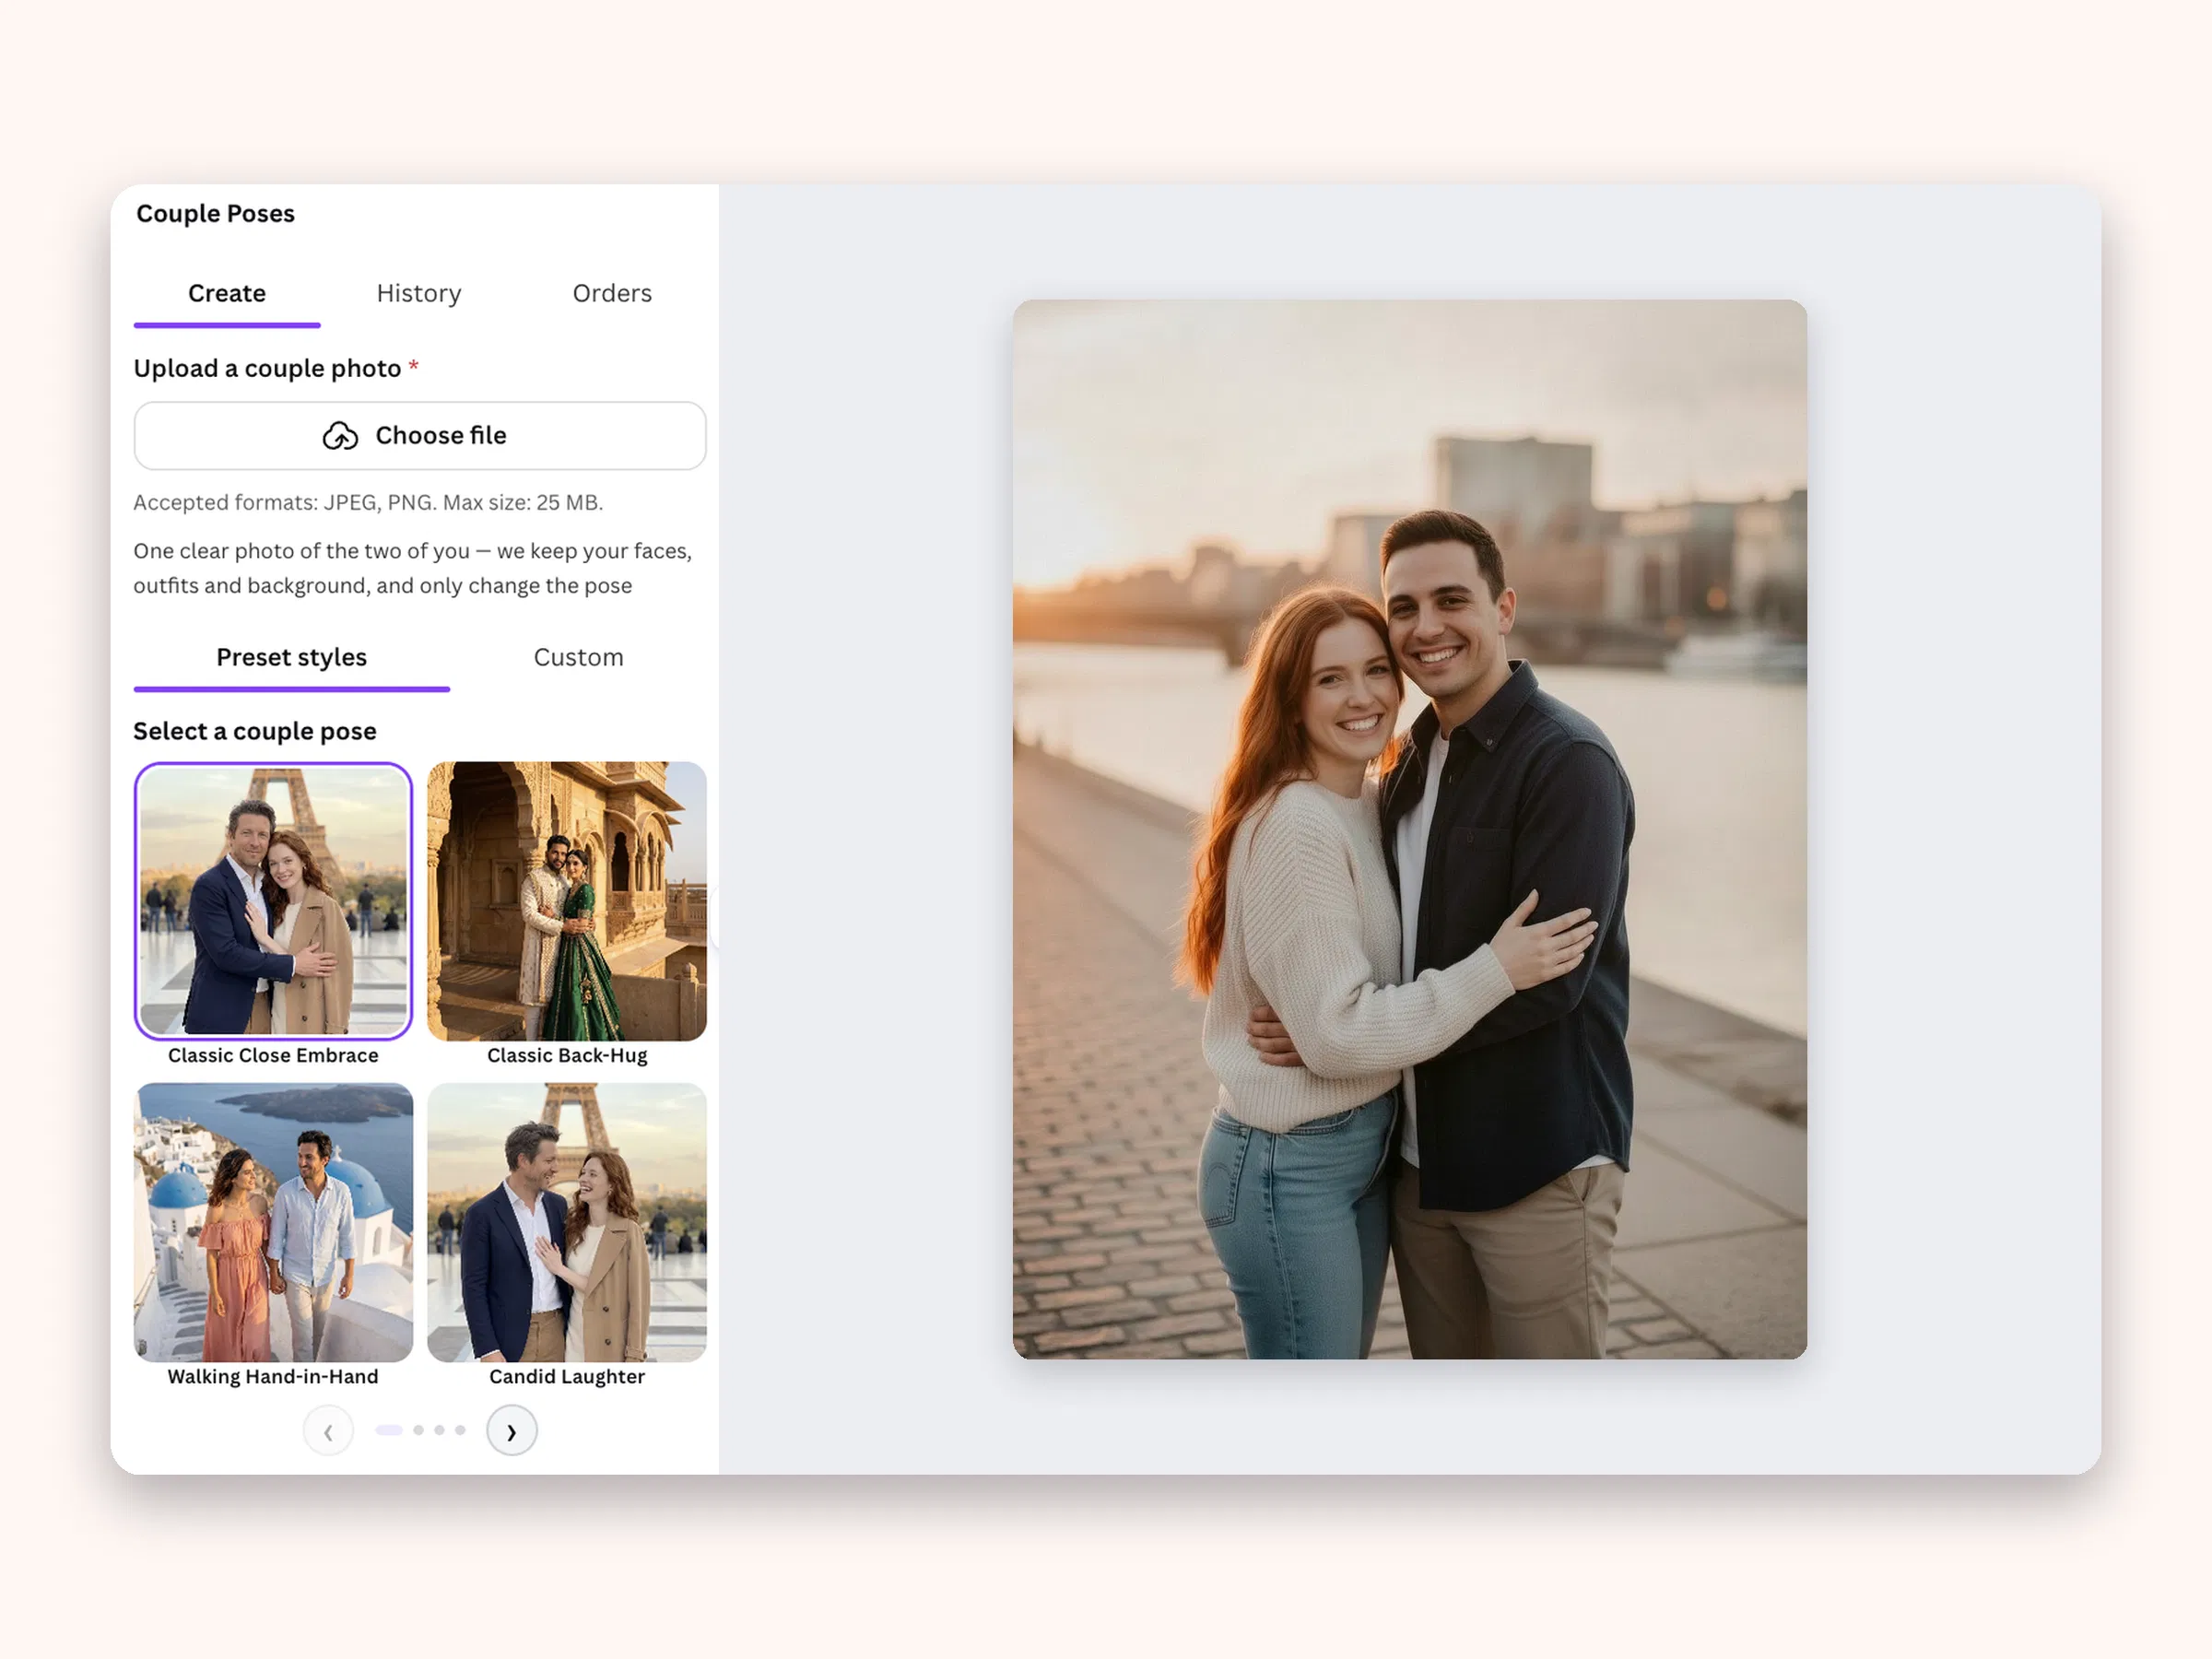Click the 'Classic Back-Hug' caption

click(x=567, y=1056)
